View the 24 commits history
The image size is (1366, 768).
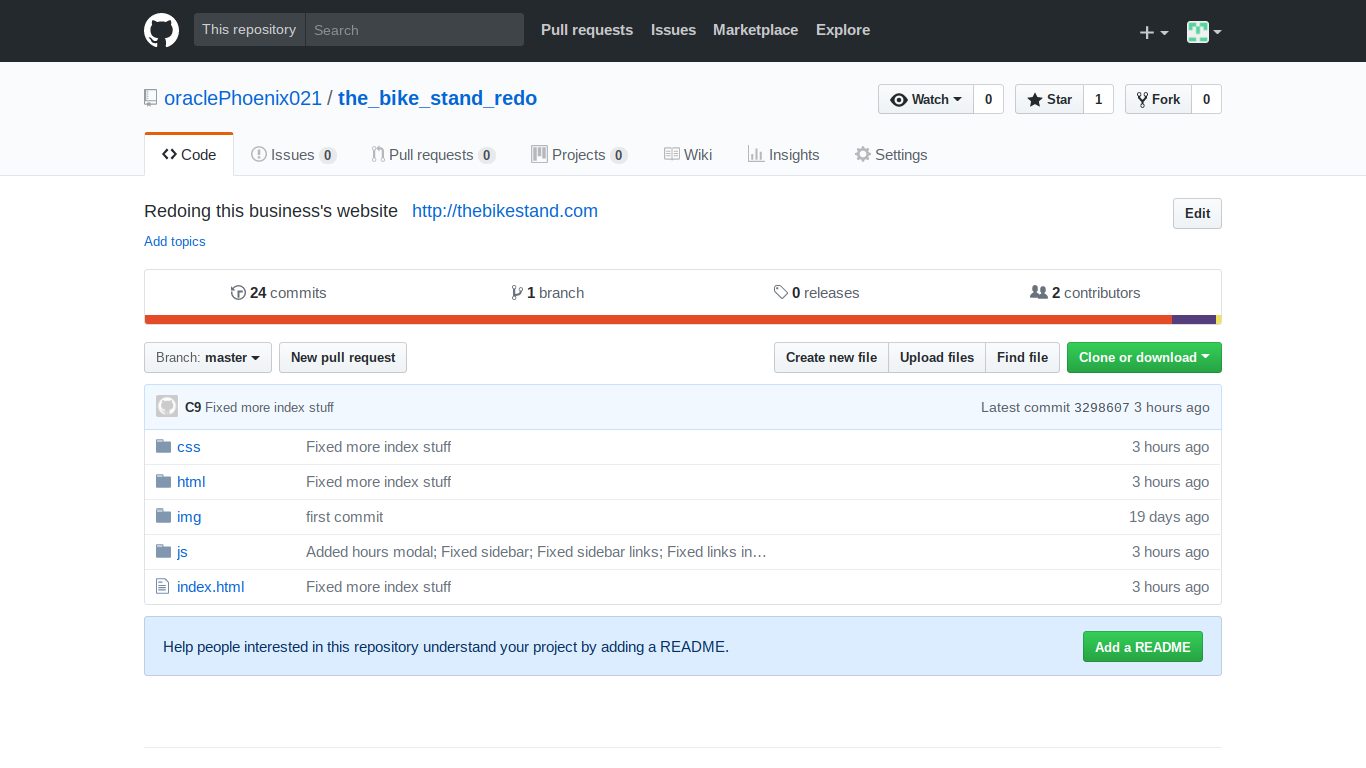[278, 293]
